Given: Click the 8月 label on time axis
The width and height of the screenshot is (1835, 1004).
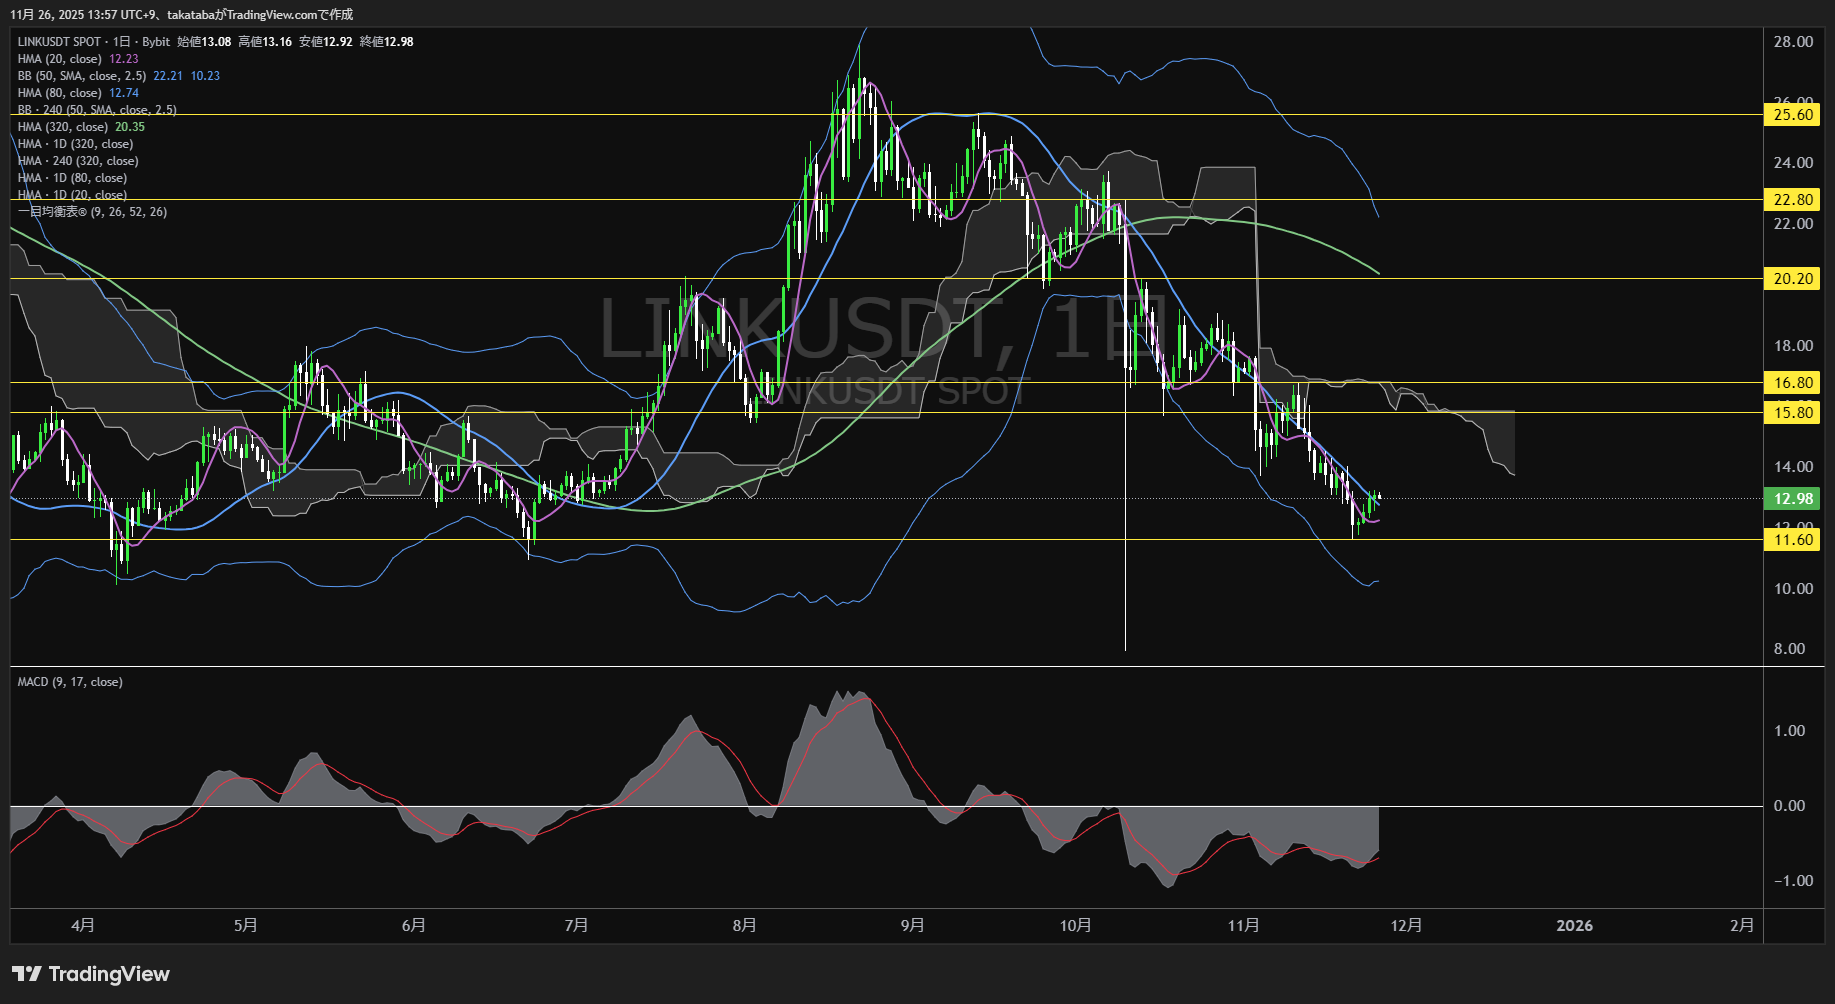Looking at the screenshot, I should (x=744, y=926).
